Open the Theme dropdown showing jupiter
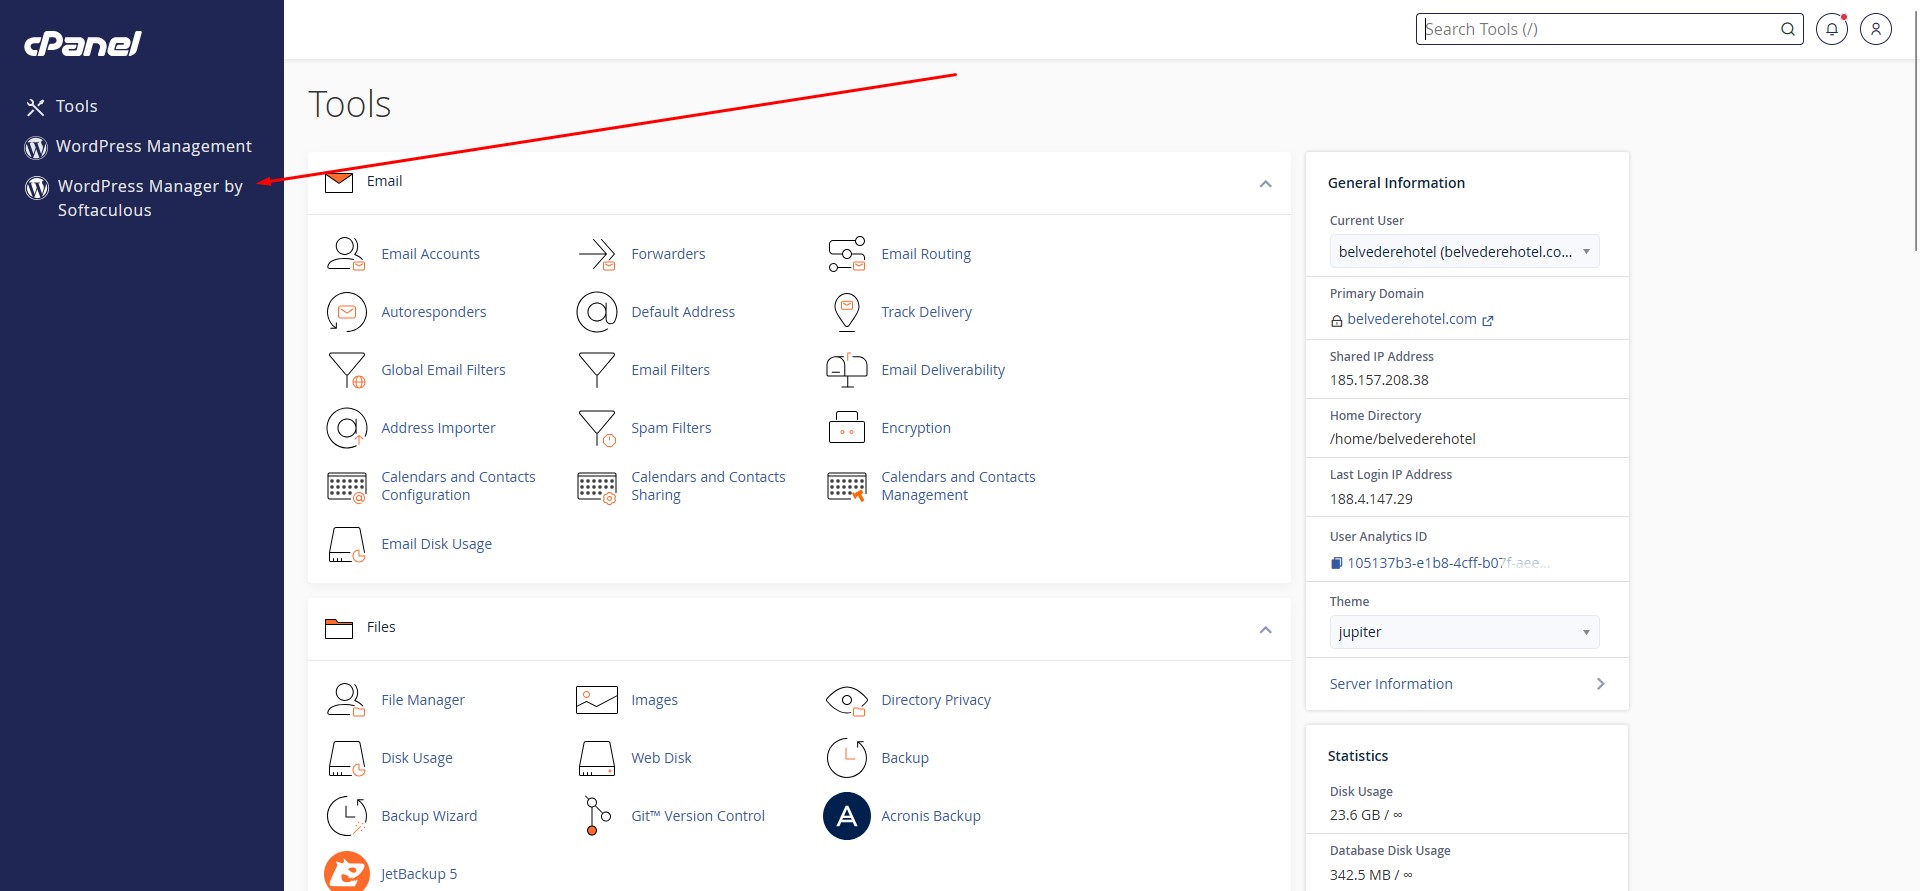Viewport: 1920px width, 891px height. [x=1464, y=632]
